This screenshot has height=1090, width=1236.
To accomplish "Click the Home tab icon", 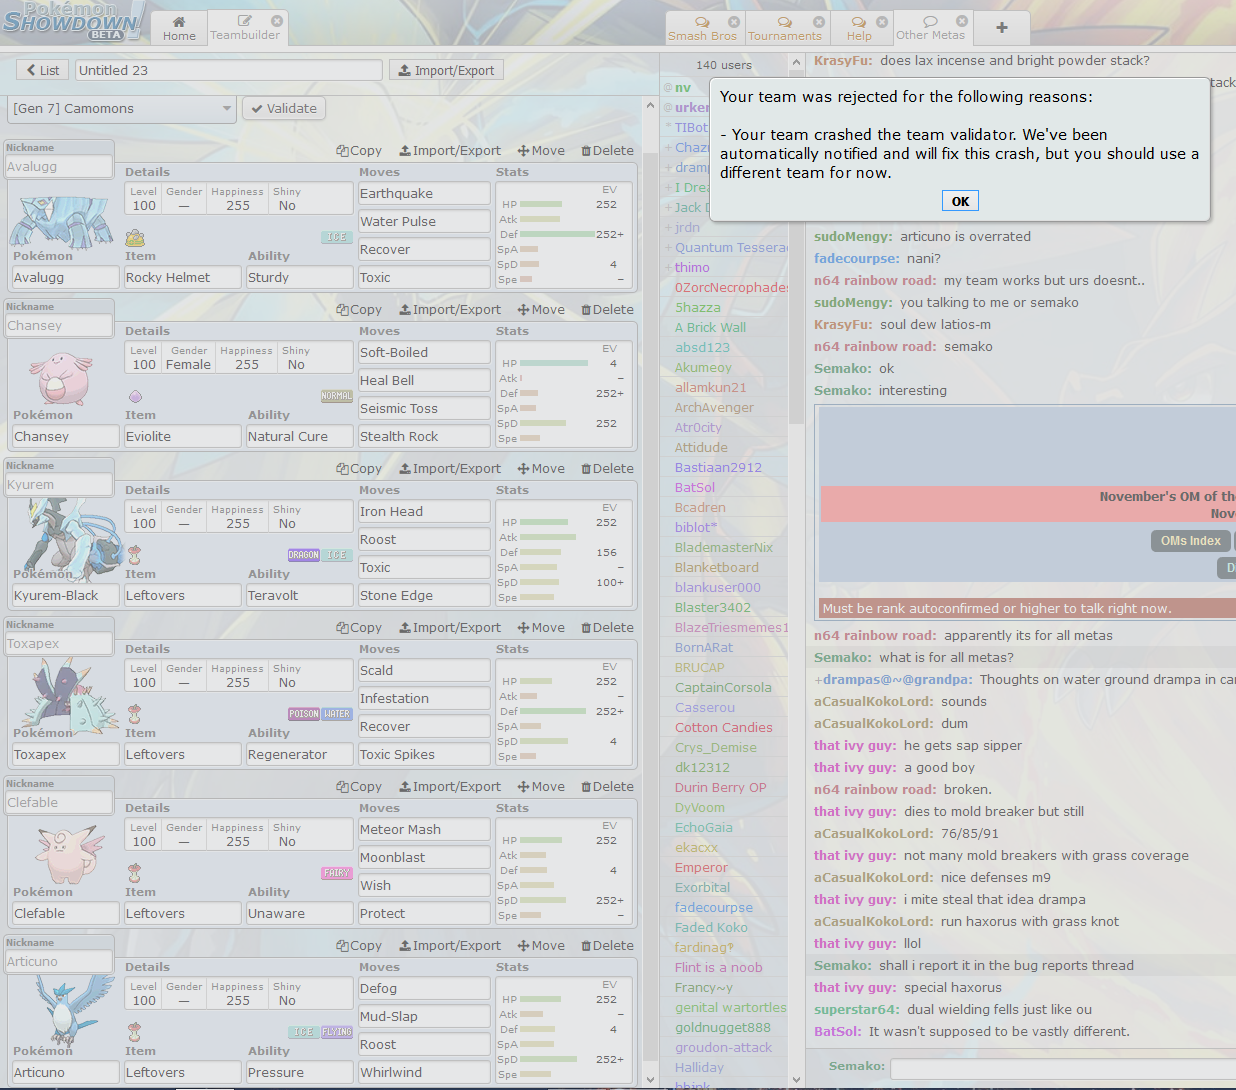I will [x=179, y=21].
